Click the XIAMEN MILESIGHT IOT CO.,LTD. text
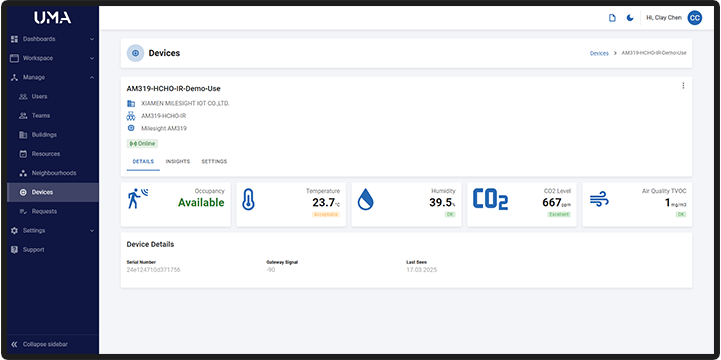The height and width of the screenshot is (360, 721). 185,103
